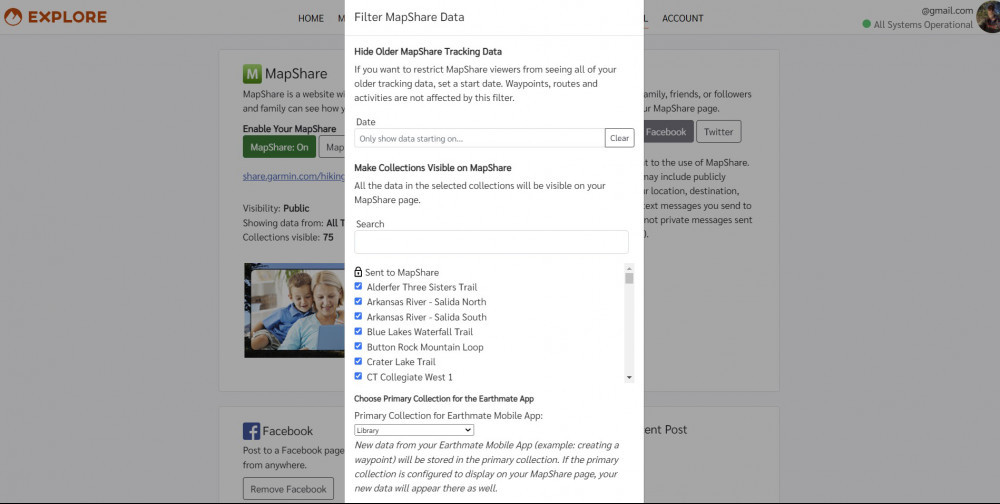Open the share.garmin.com MapShare link
The image size is (1000, 504).
[x=293, y=176]
